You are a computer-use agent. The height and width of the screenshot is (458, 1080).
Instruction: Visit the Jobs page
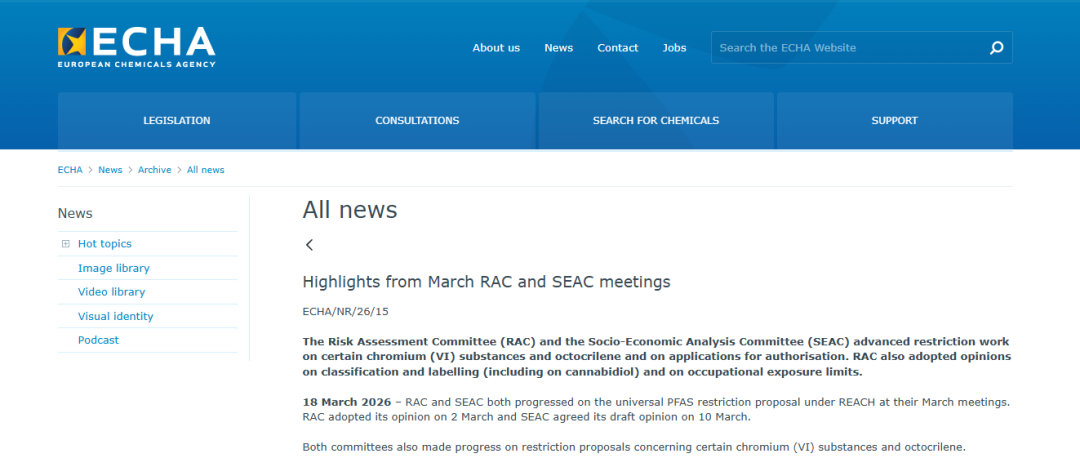[674, 48]
